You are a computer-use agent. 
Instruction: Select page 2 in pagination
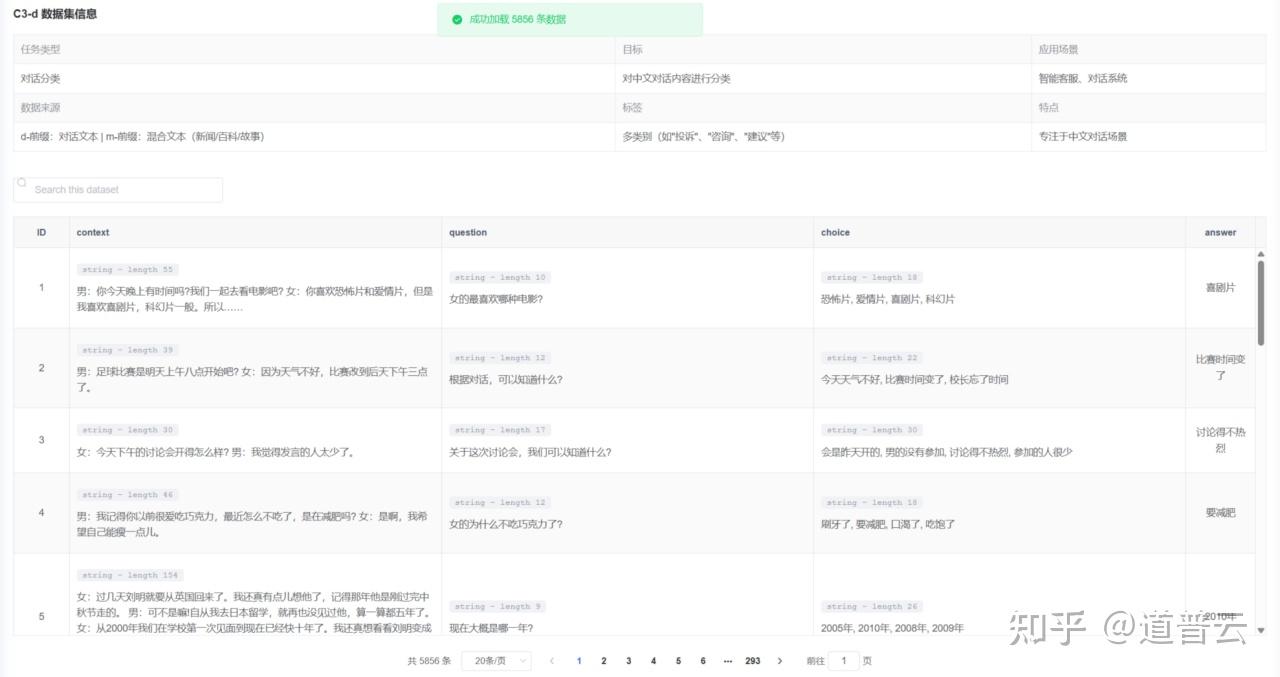[603, 661]
